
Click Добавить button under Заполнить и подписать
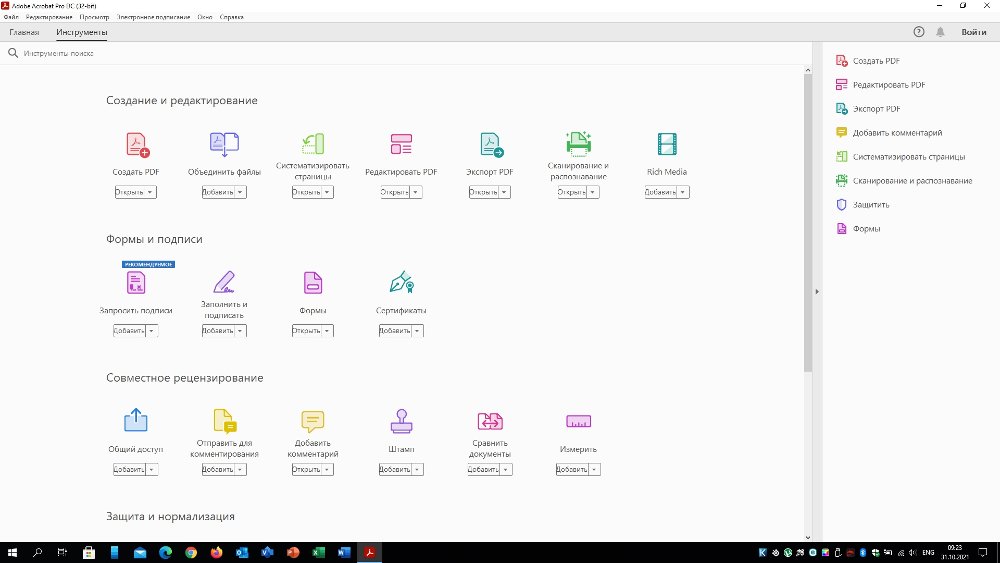click(218, 330)
